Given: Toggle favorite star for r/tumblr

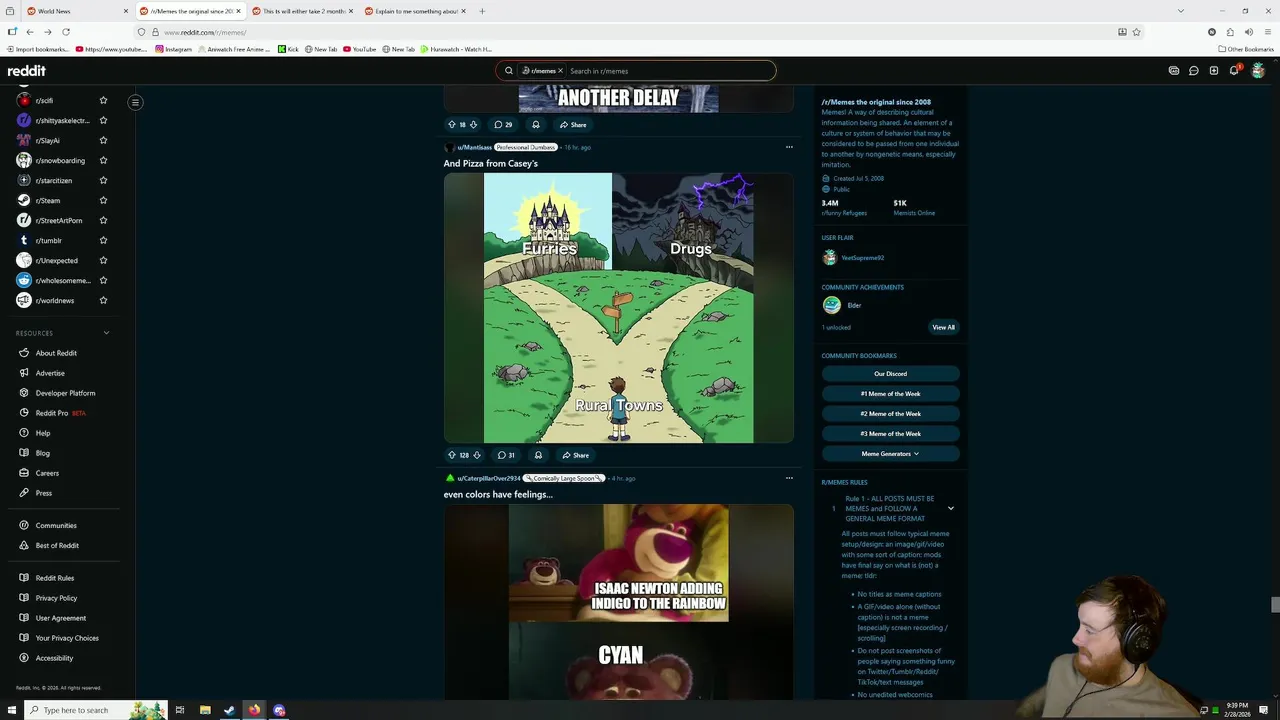Looking at the screenshot, I should coord(103,240).
